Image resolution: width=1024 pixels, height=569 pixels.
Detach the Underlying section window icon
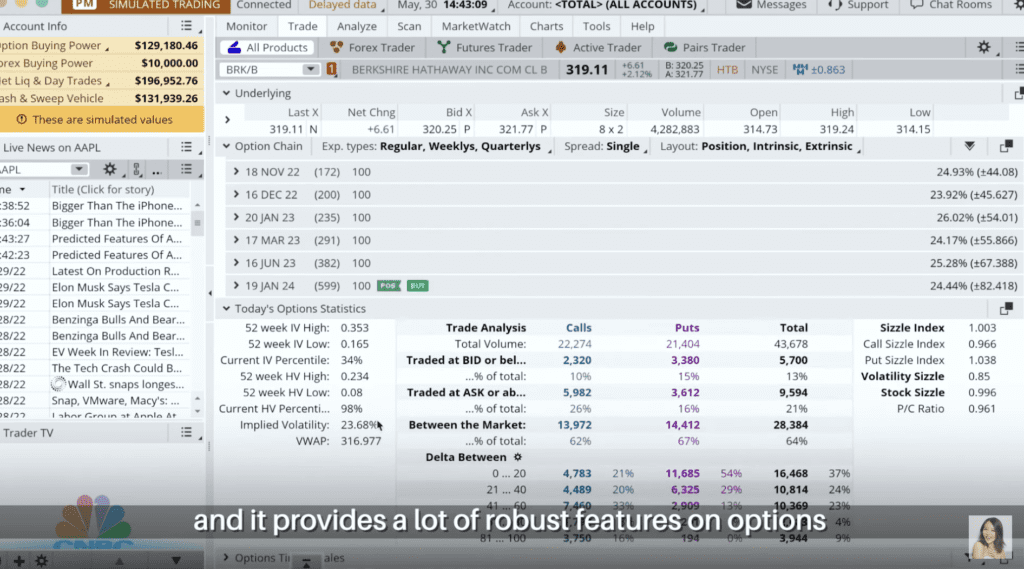(x=1018, y=93)
